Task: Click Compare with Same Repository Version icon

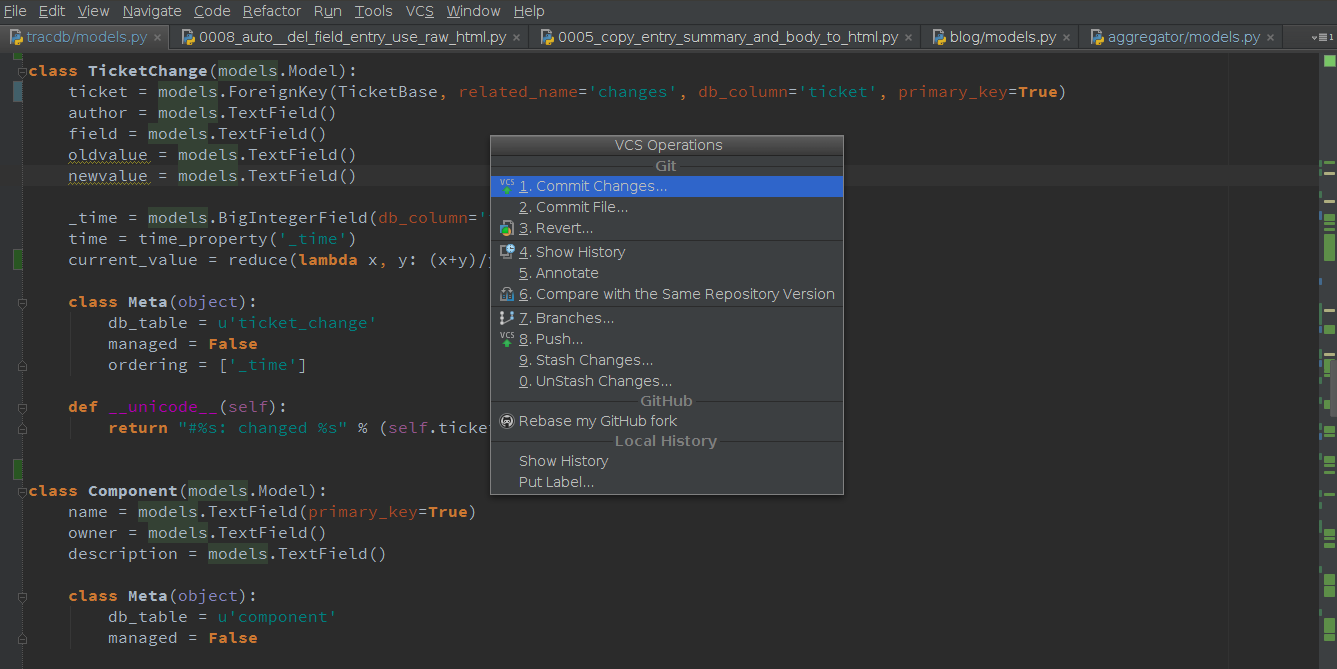Action: (x=507, y=294)
